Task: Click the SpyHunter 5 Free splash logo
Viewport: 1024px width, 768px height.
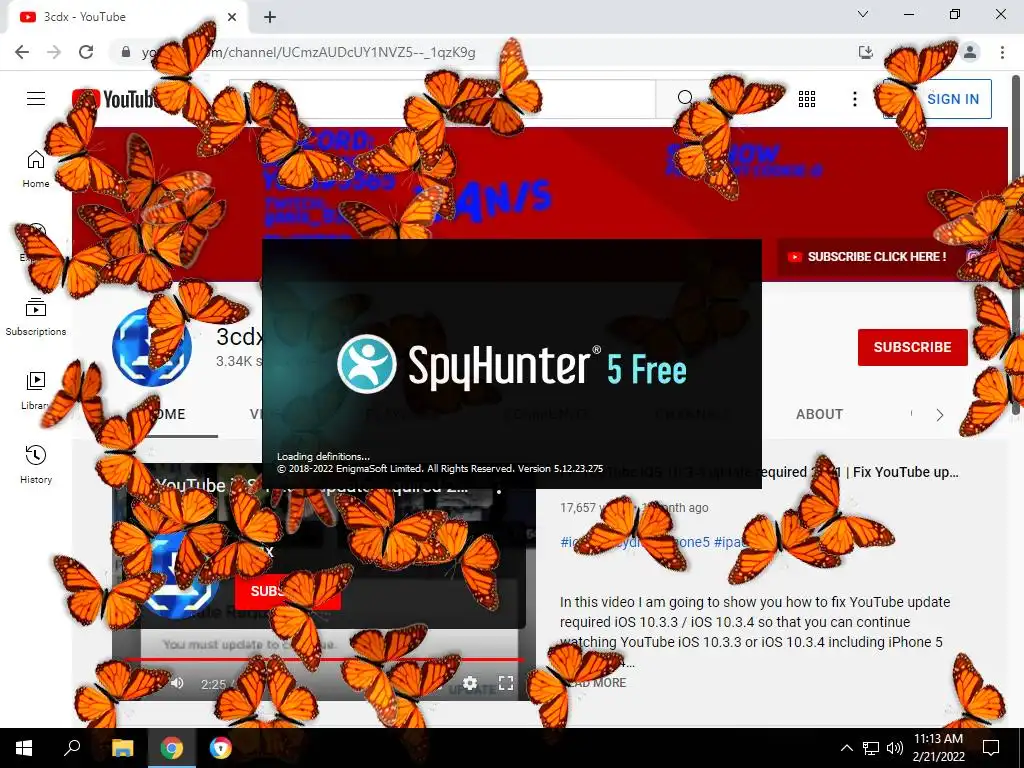Action: (x=511, y=364)
